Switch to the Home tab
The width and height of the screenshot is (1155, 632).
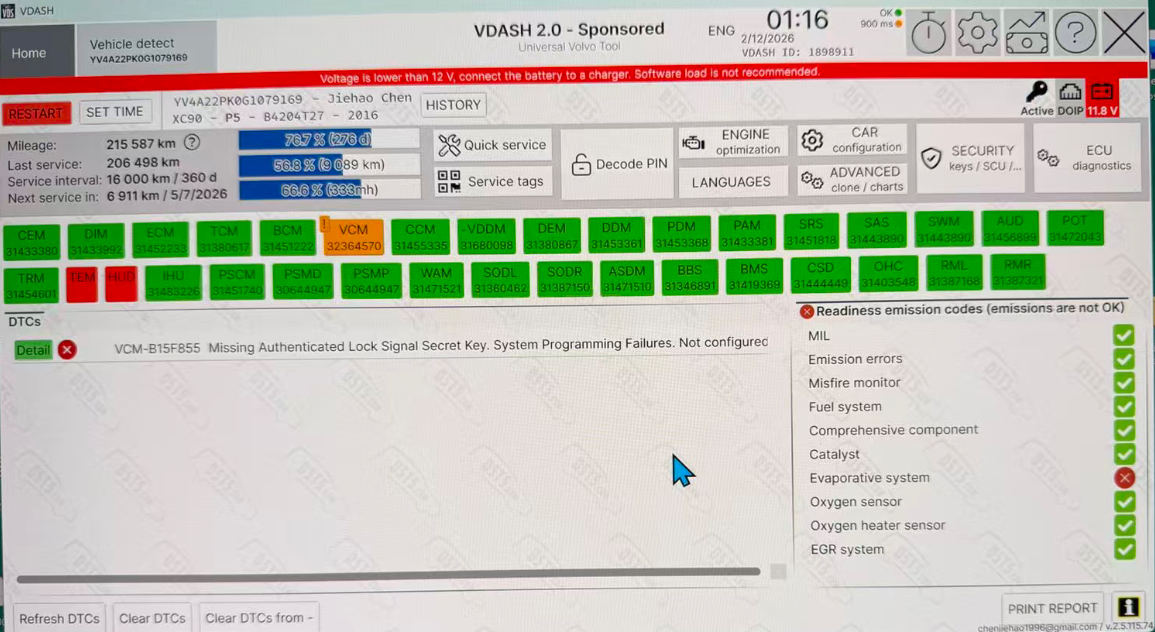pos(29,53)
